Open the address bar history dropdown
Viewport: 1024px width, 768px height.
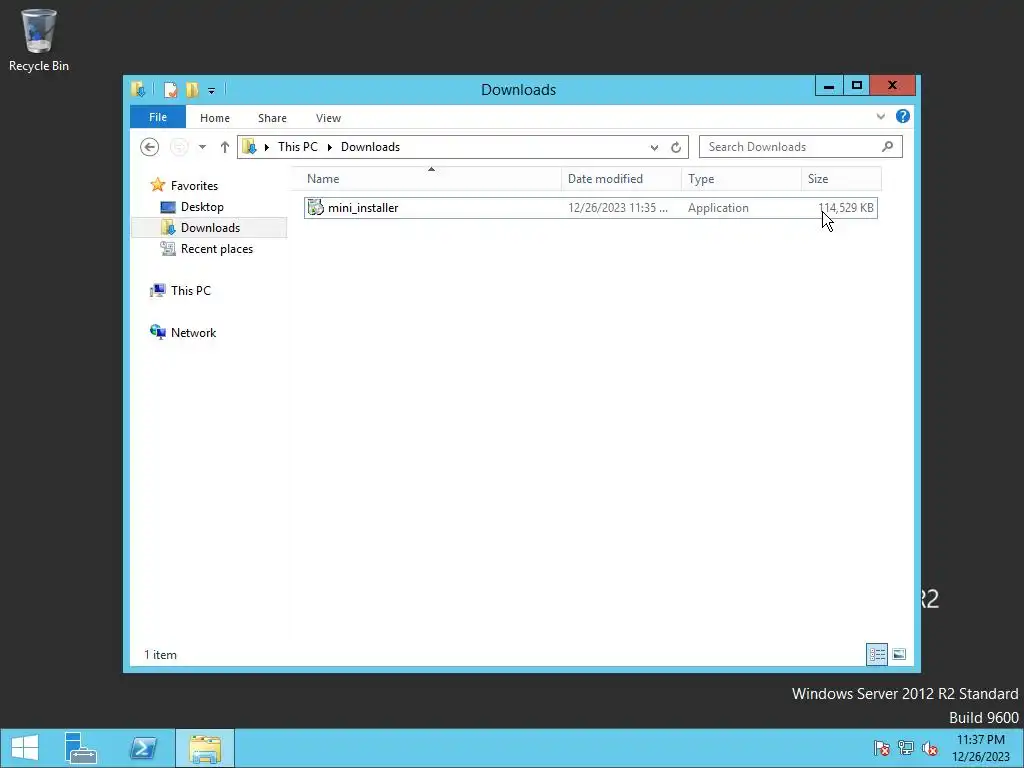(x=654, y=148)
